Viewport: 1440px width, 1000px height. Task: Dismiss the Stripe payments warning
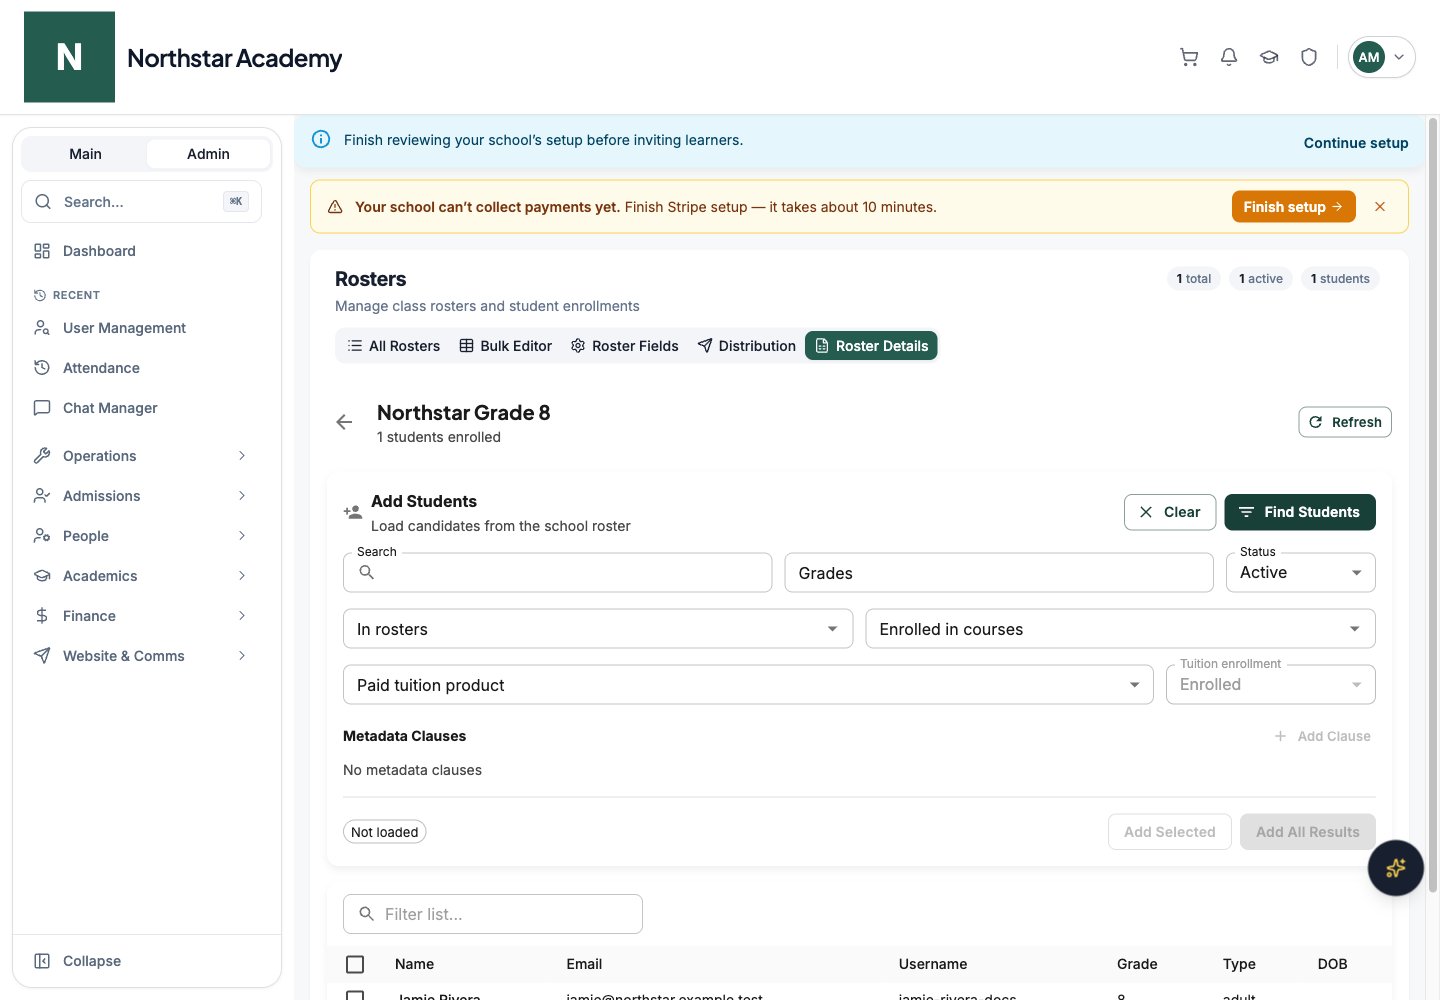coord(1380,207)
